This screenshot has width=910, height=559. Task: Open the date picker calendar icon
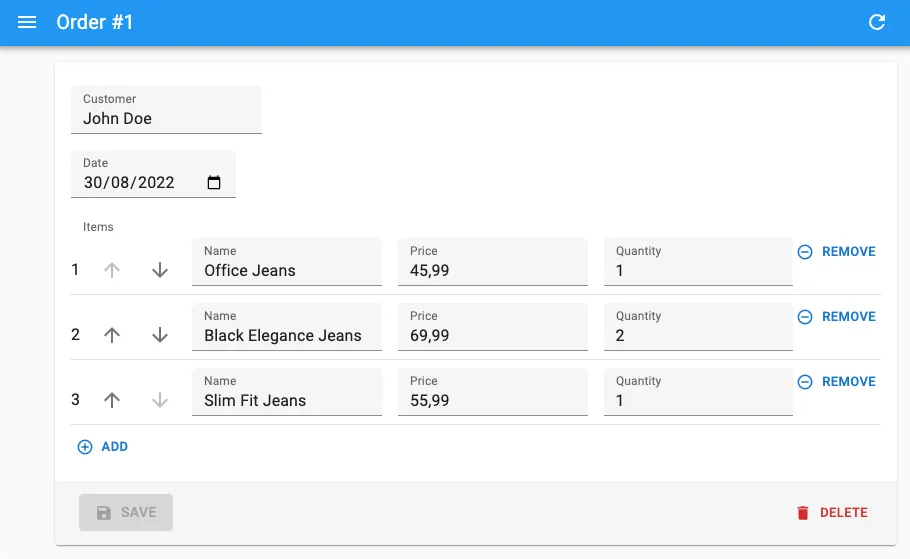214,183
